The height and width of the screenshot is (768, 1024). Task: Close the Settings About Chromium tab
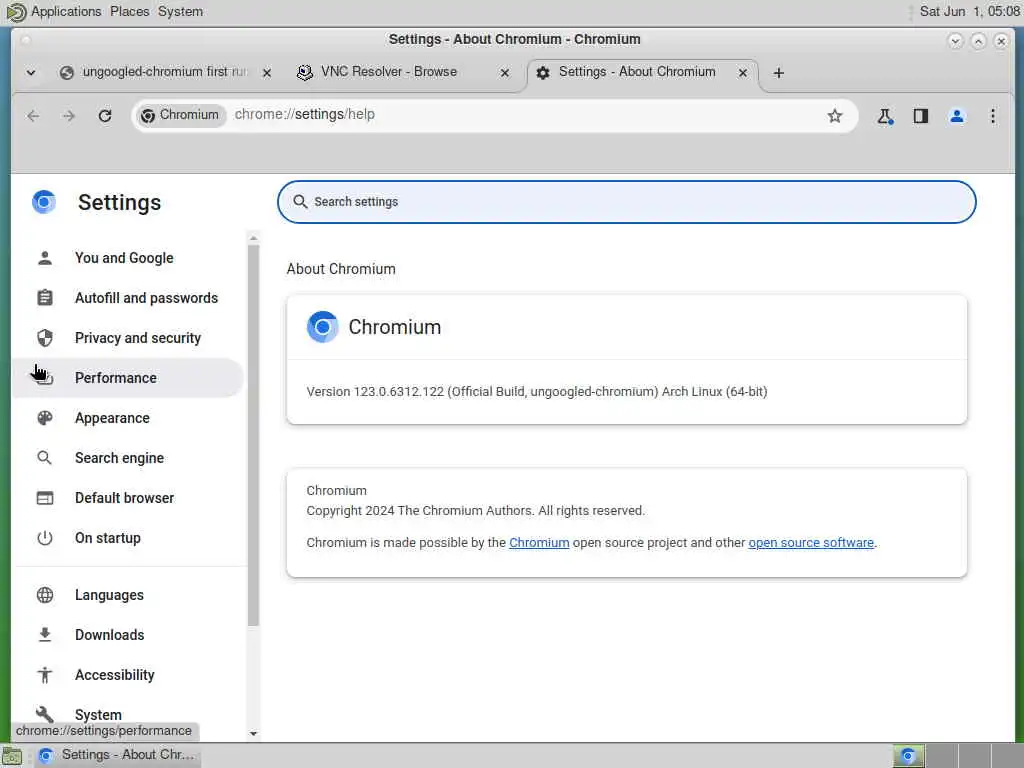pyautogui.click(x=743, y=72)
